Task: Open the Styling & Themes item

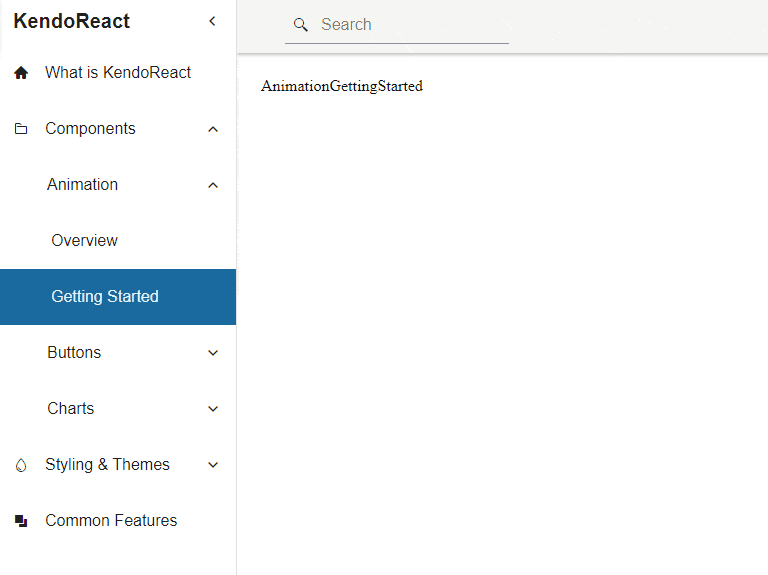Action: pyautogui.click(x=118, y=464)
